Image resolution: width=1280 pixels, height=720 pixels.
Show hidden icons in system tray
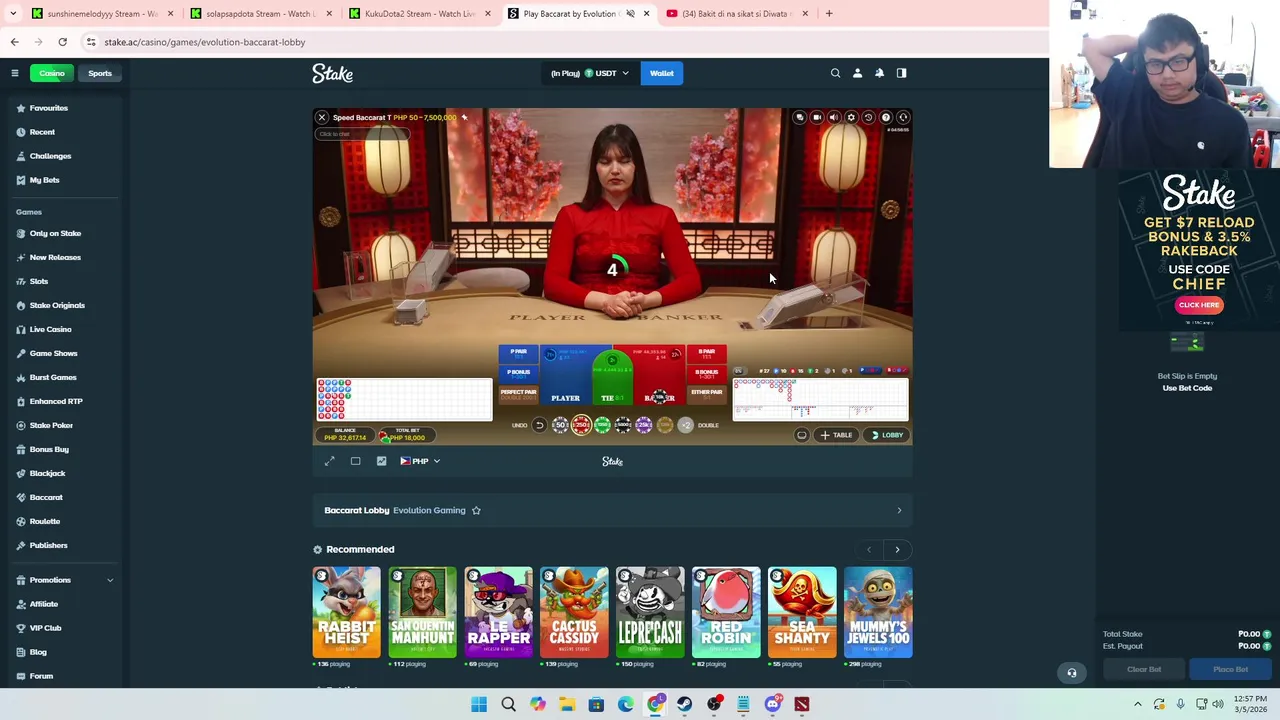pyautogui.click(x=1137, y=704)
